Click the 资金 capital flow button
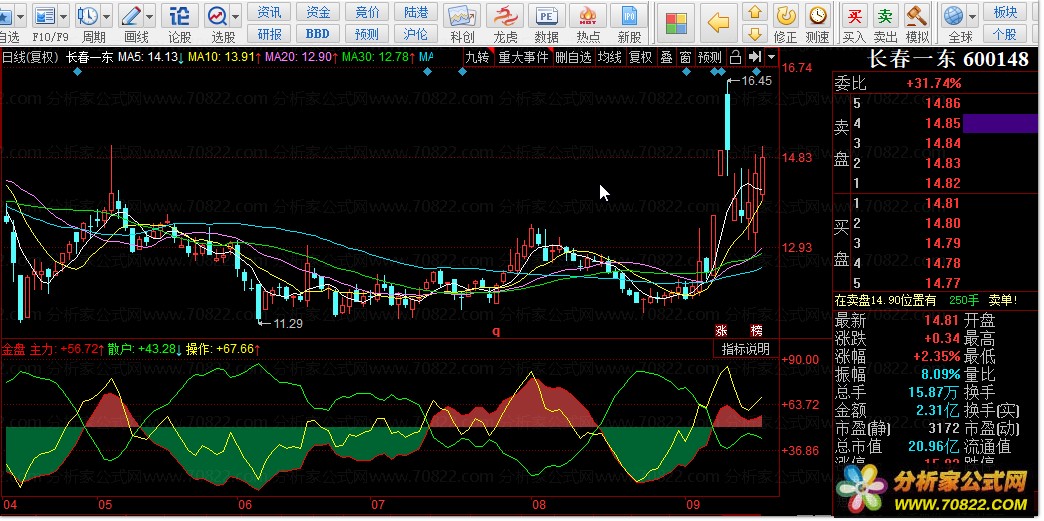The width and height of the screenshot is (1044, 521). tap(318, 12)
